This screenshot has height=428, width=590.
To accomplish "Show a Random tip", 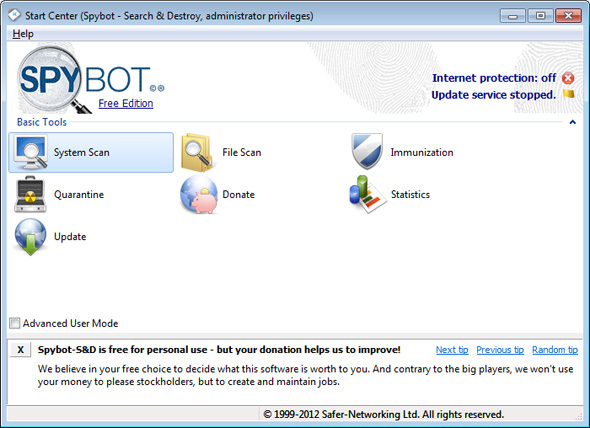I will pos(555,350).
